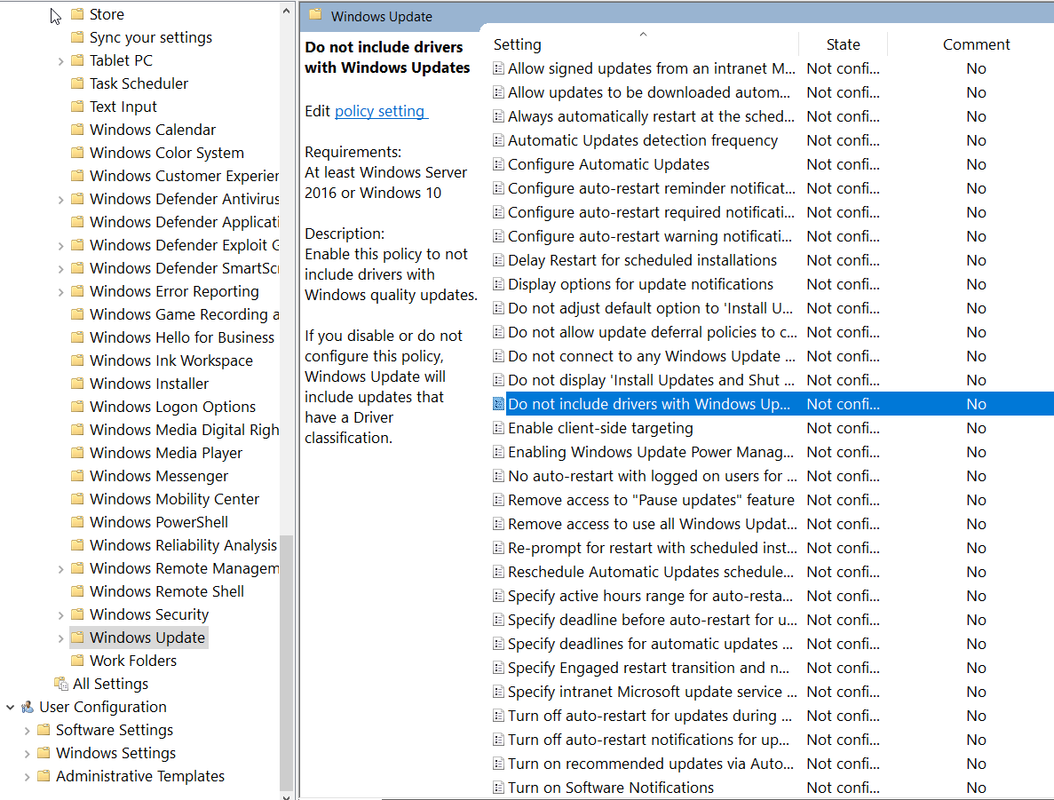Select Windows Hello for Business folder

[x=182, y=337]
